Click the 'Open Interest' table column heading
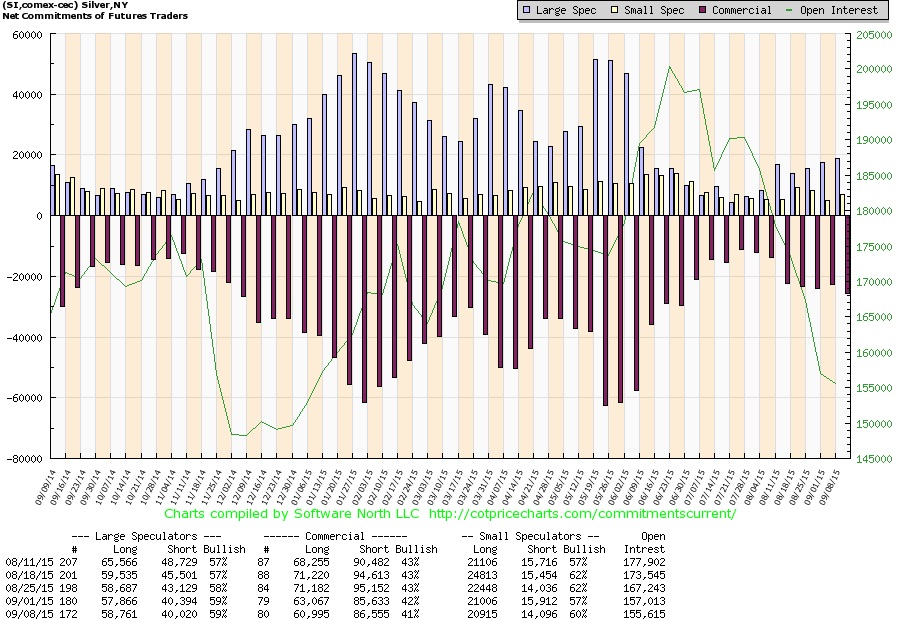Screen dimensions: 900x620 (x=645, y=543)
